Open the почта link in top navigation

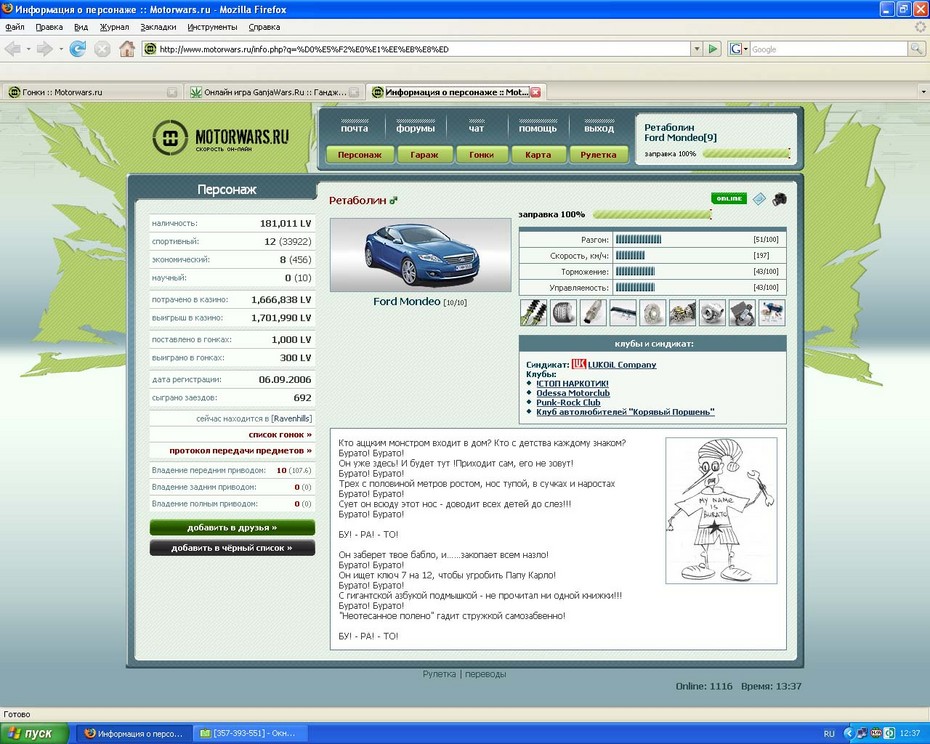tap(354, 128)
